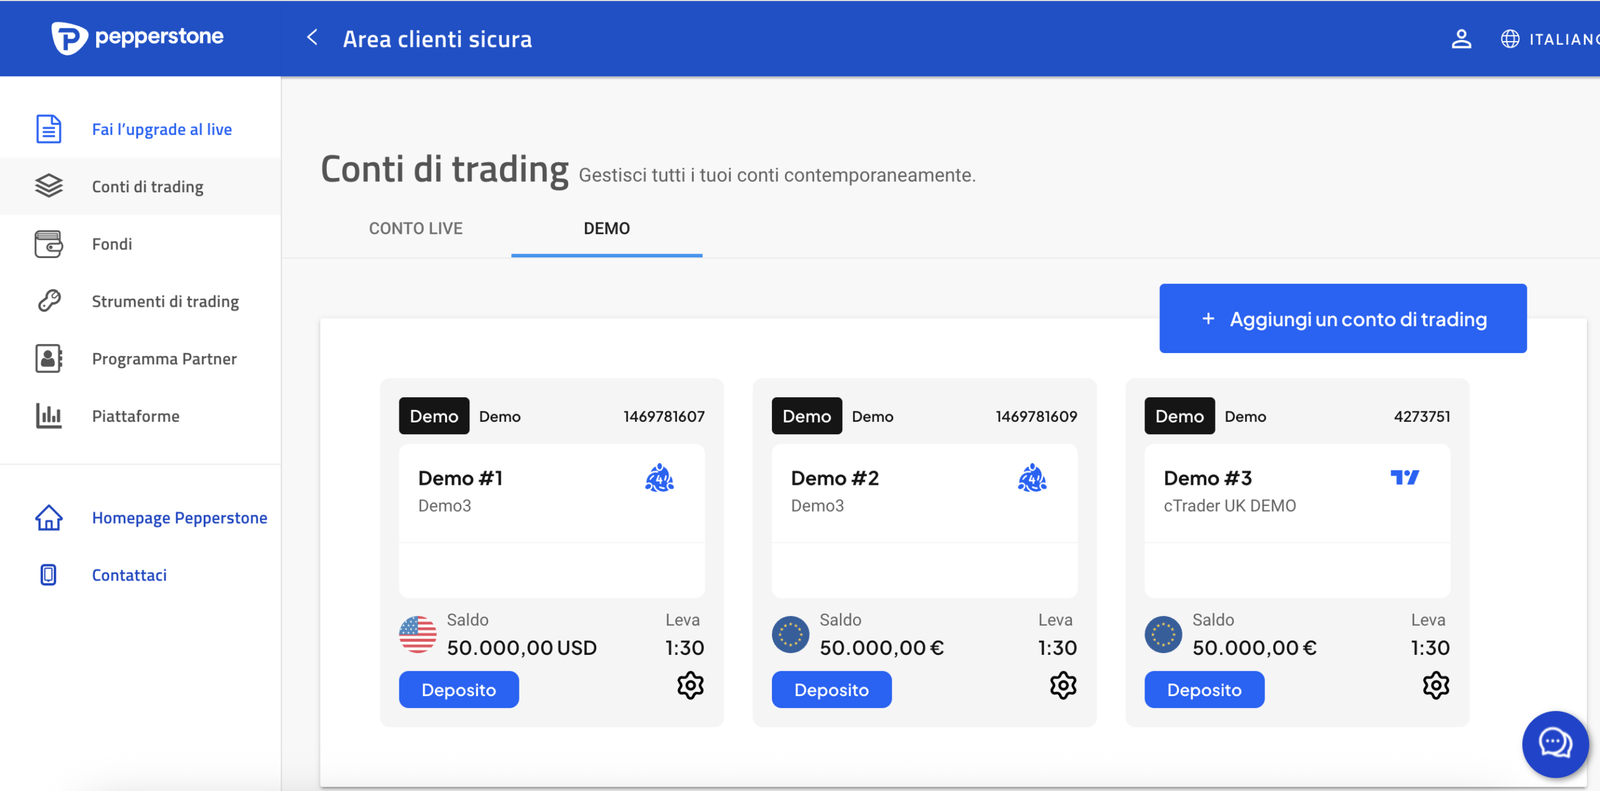Open settings gear for Demo #3 account
The image size is (1600, 791).
1436,686
